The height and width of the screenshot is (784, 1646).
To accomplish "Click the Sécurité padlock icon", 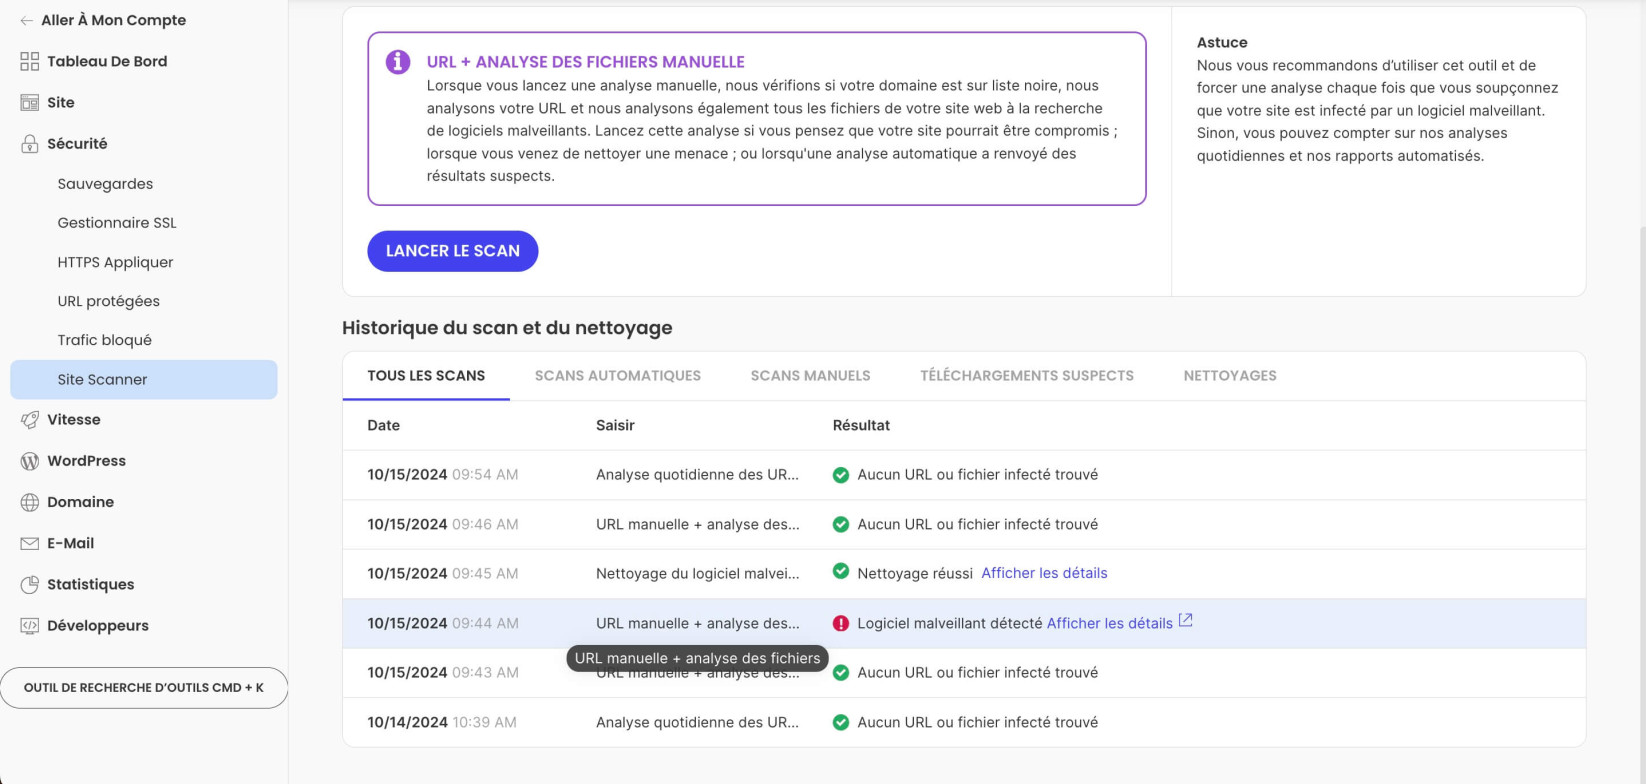I will (x=30, y=143).
